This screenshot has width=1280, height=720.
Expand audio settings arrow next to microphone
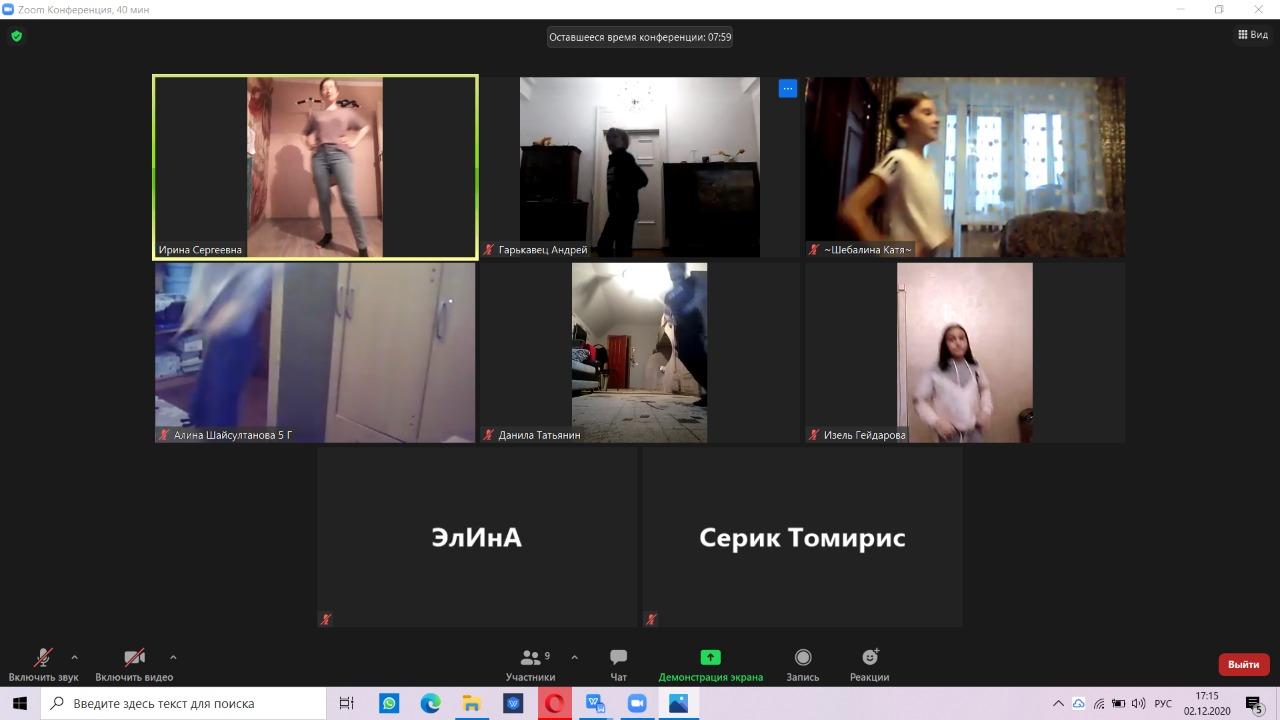tap(74, 657)
